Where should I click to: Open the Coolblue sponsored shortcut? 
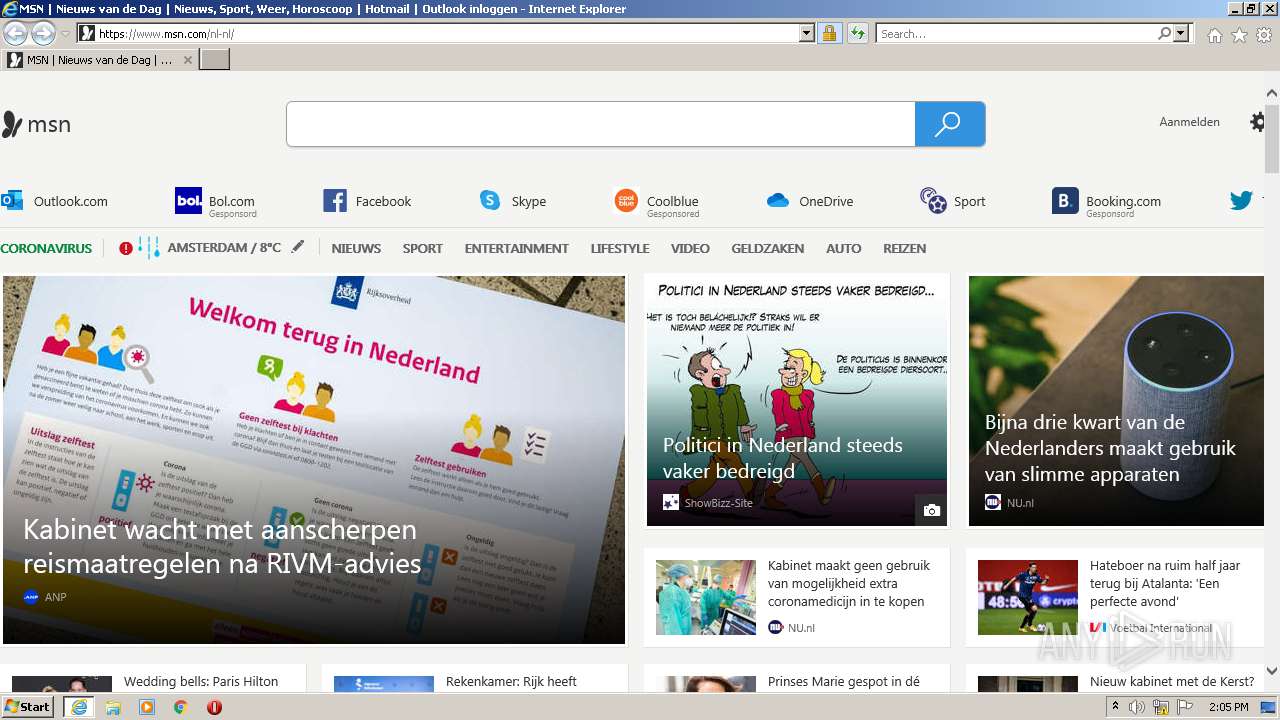[657, 202]
